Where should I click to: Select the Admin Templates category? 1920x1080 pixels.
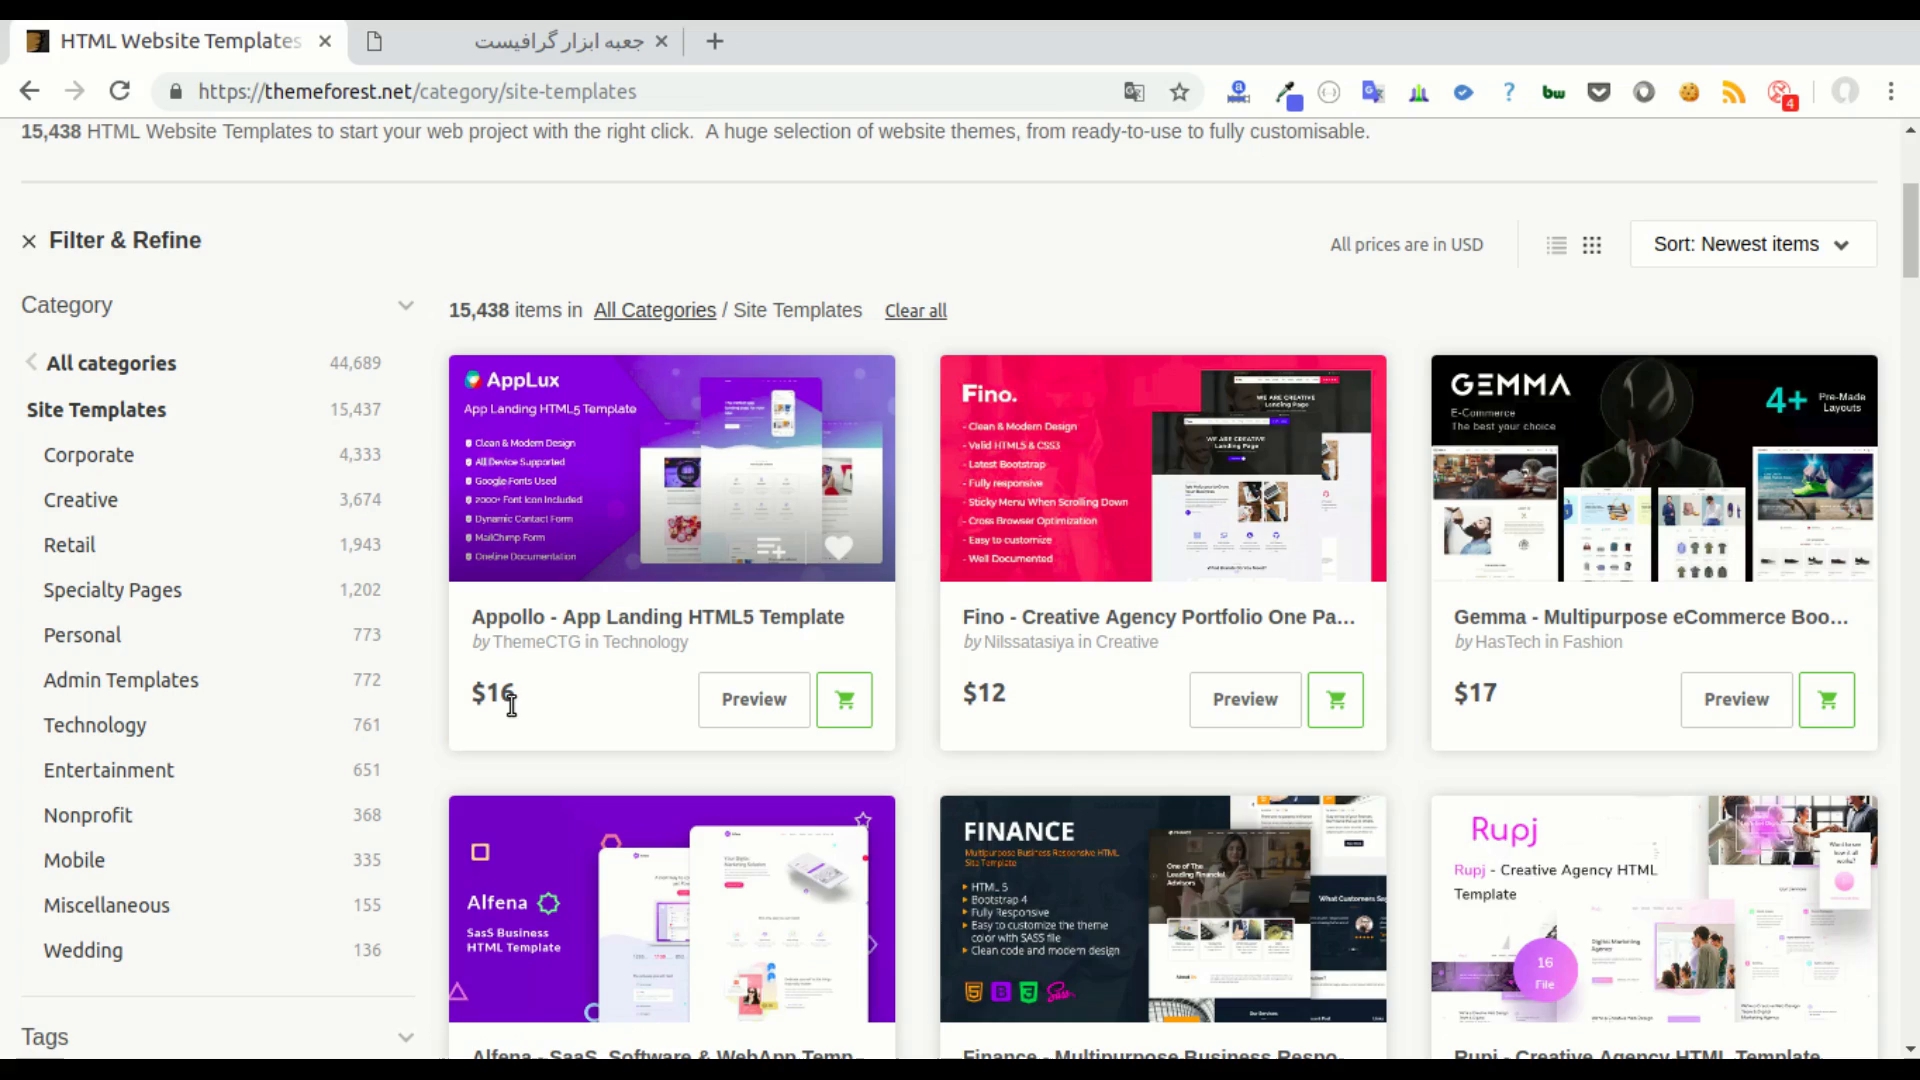pyautogui.click(x=120, y=680)
